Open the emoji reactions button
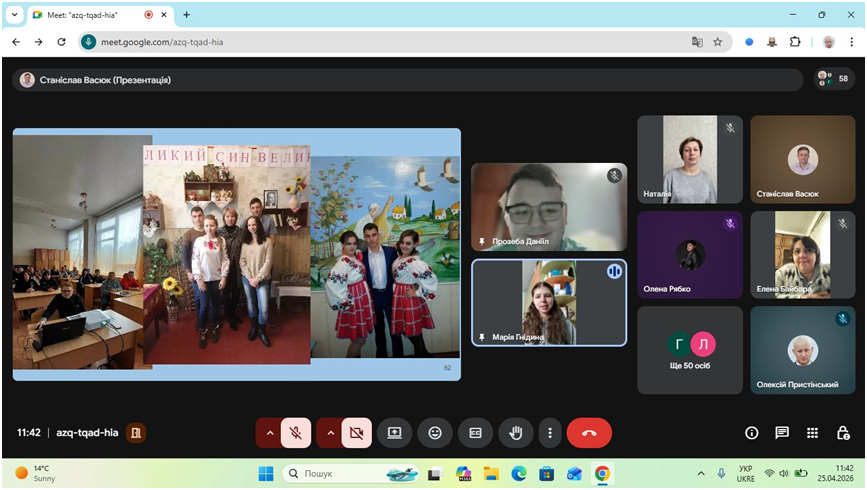Screen dimensions: 867x490 pos(435,433)
